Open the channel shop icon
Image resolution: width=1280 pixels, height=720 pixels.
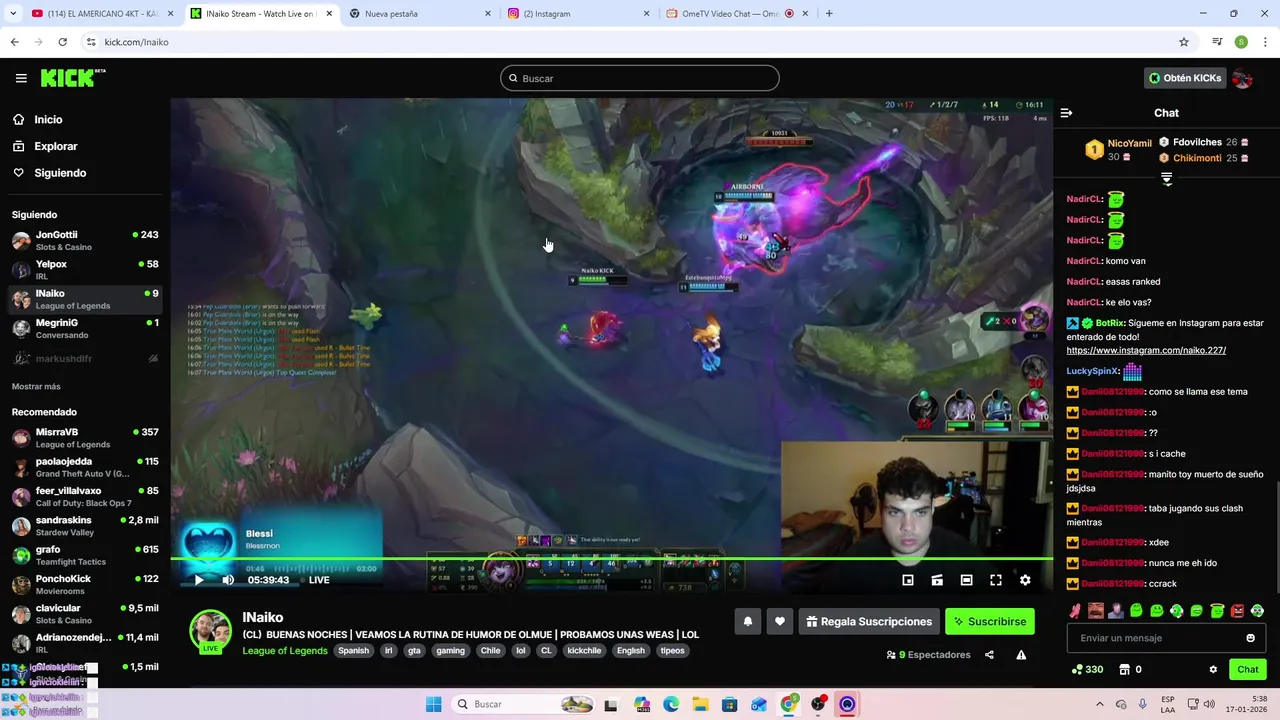click(1124, 670)
